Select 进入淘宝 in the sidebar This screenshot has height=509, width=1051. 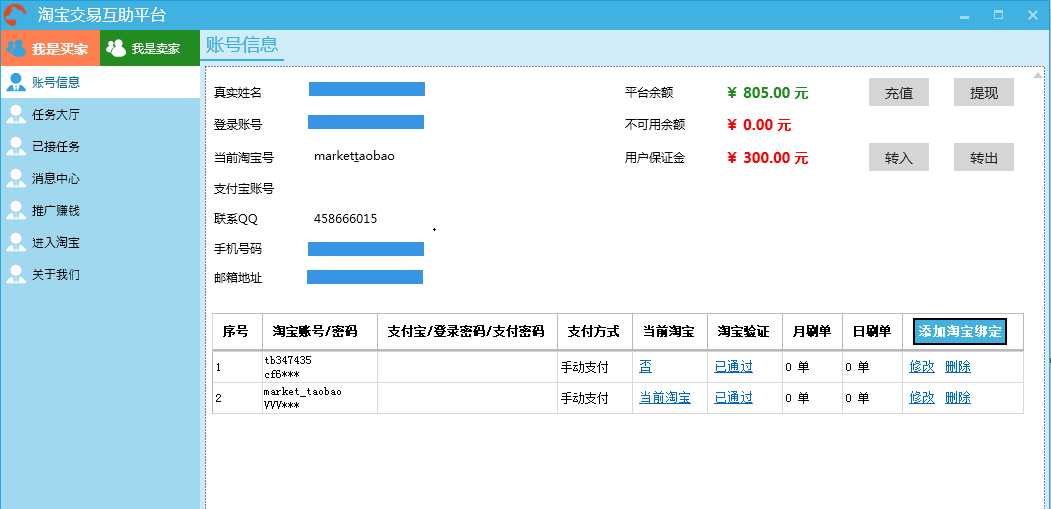(100, 243)
